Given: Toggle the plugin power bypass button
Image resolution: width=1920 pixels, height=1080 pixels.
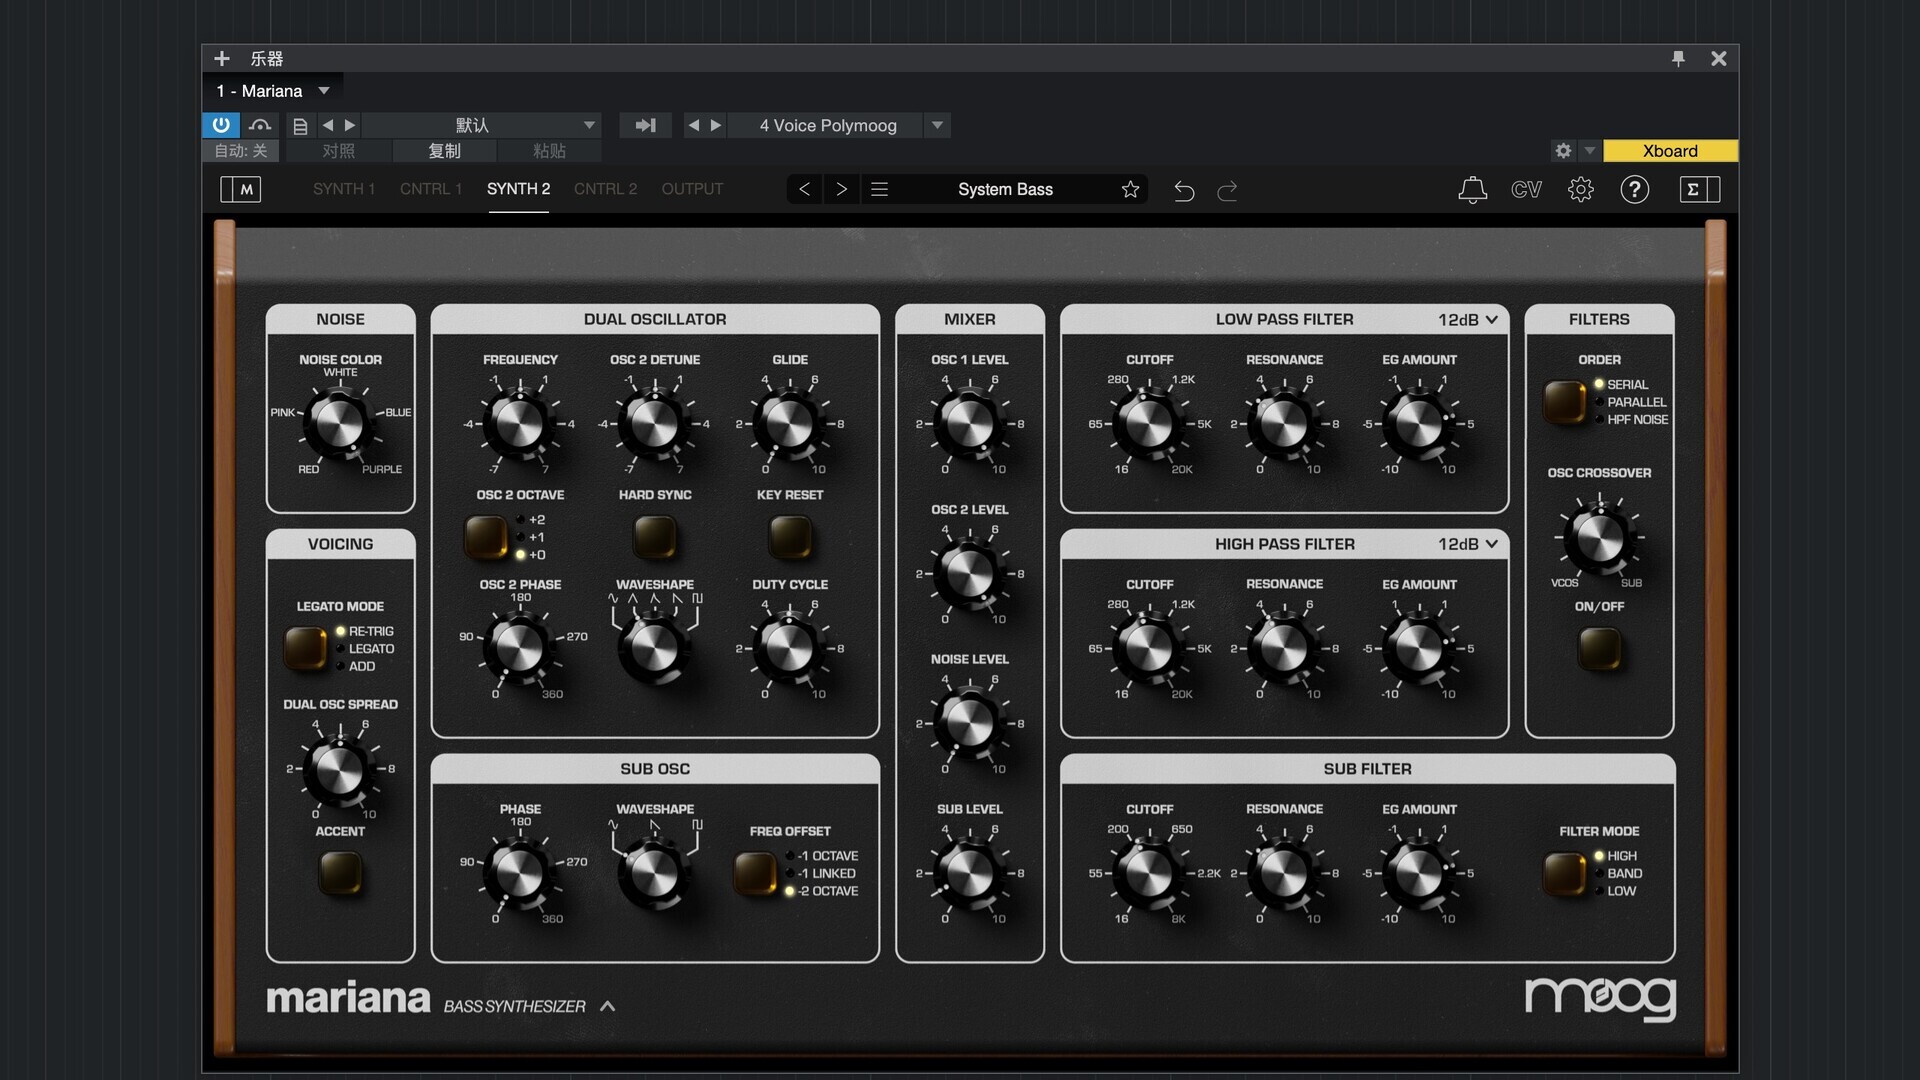Looking at the screenshot, I should tap(220, 125).
